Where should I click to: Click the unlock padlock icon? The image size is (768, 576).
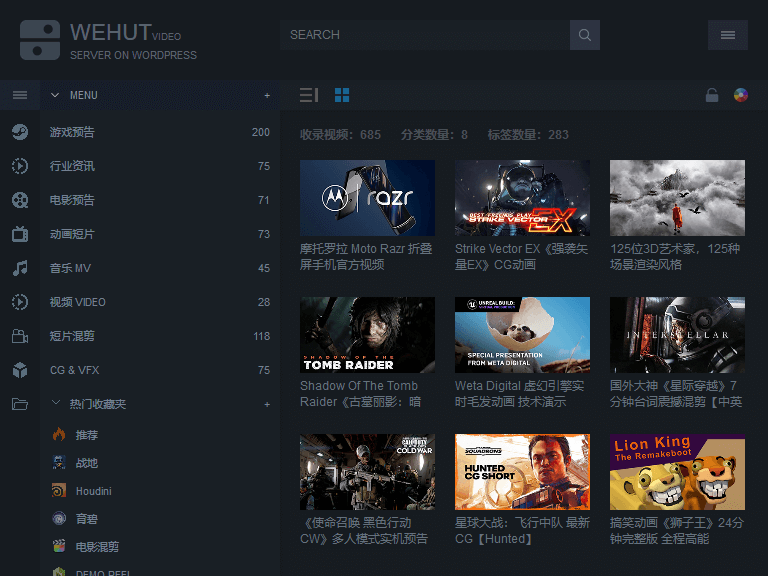click(712, 95)
